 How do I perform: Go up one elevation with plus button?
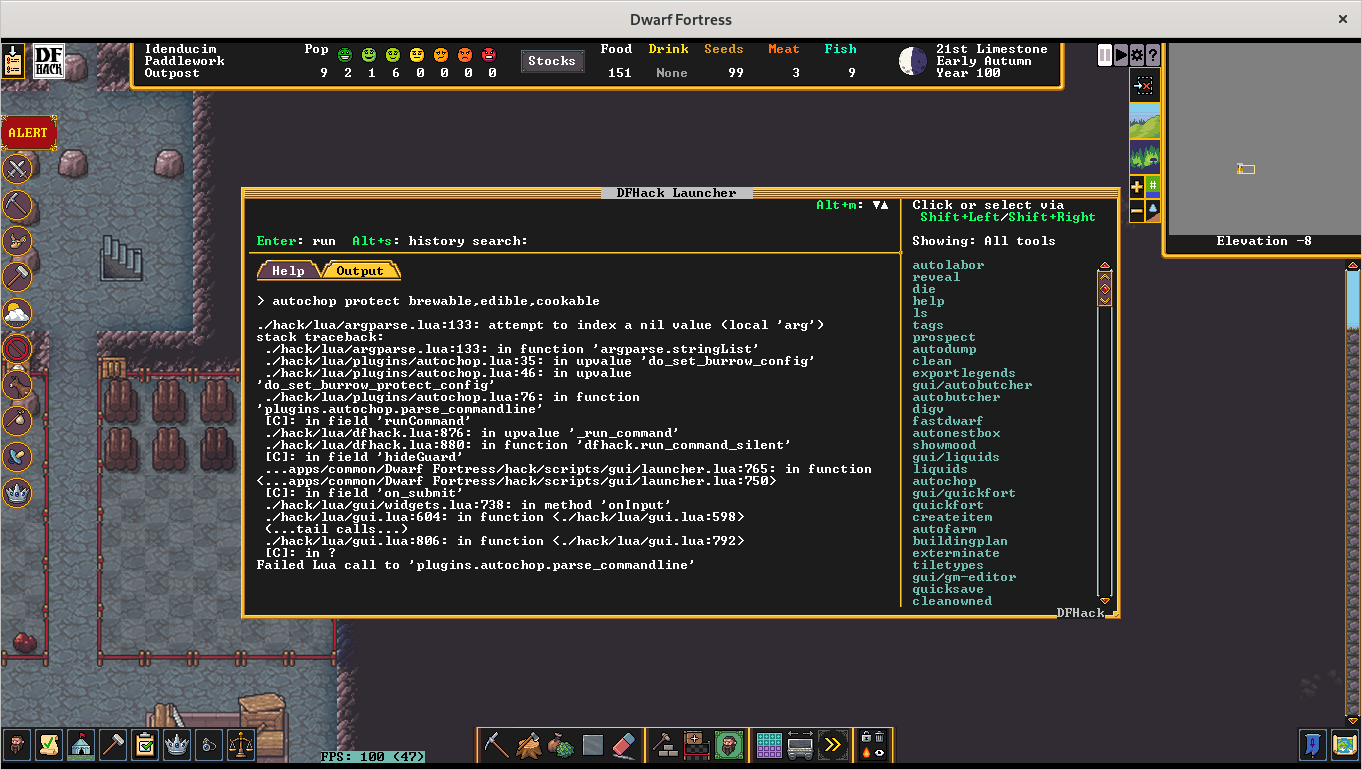1137,186
